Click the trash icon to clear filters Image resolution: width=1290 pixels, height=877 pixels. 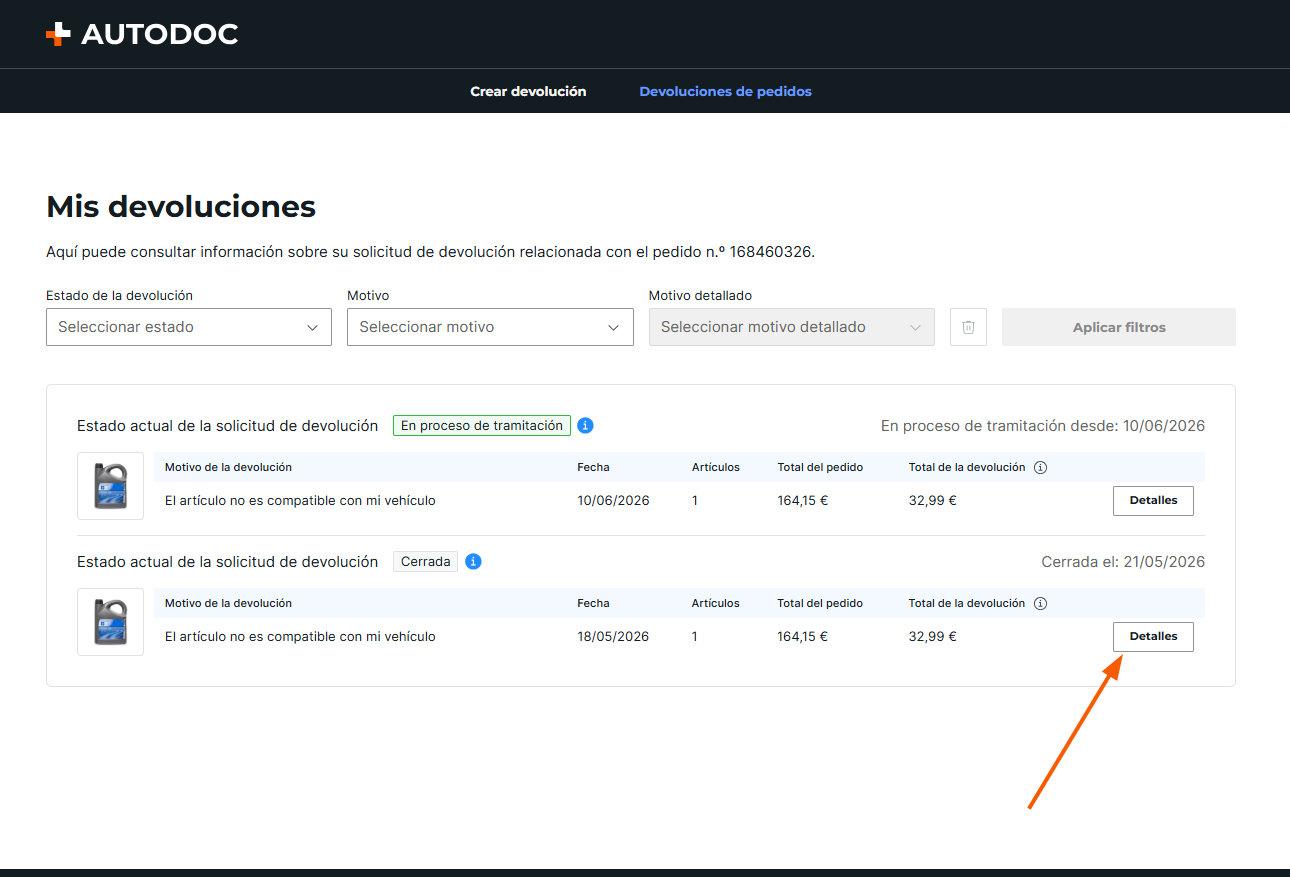click(x=968, y=327)
